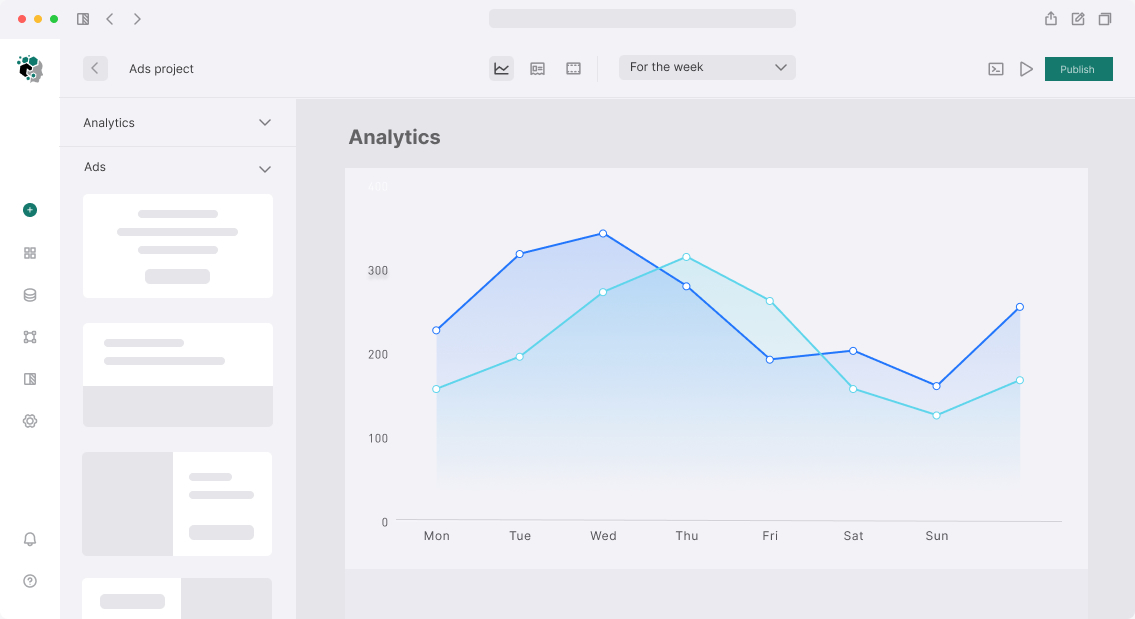Click the browser share icon in title bar
Image resolution: width=1135 pixels, height=619 pixels.
1051,18
